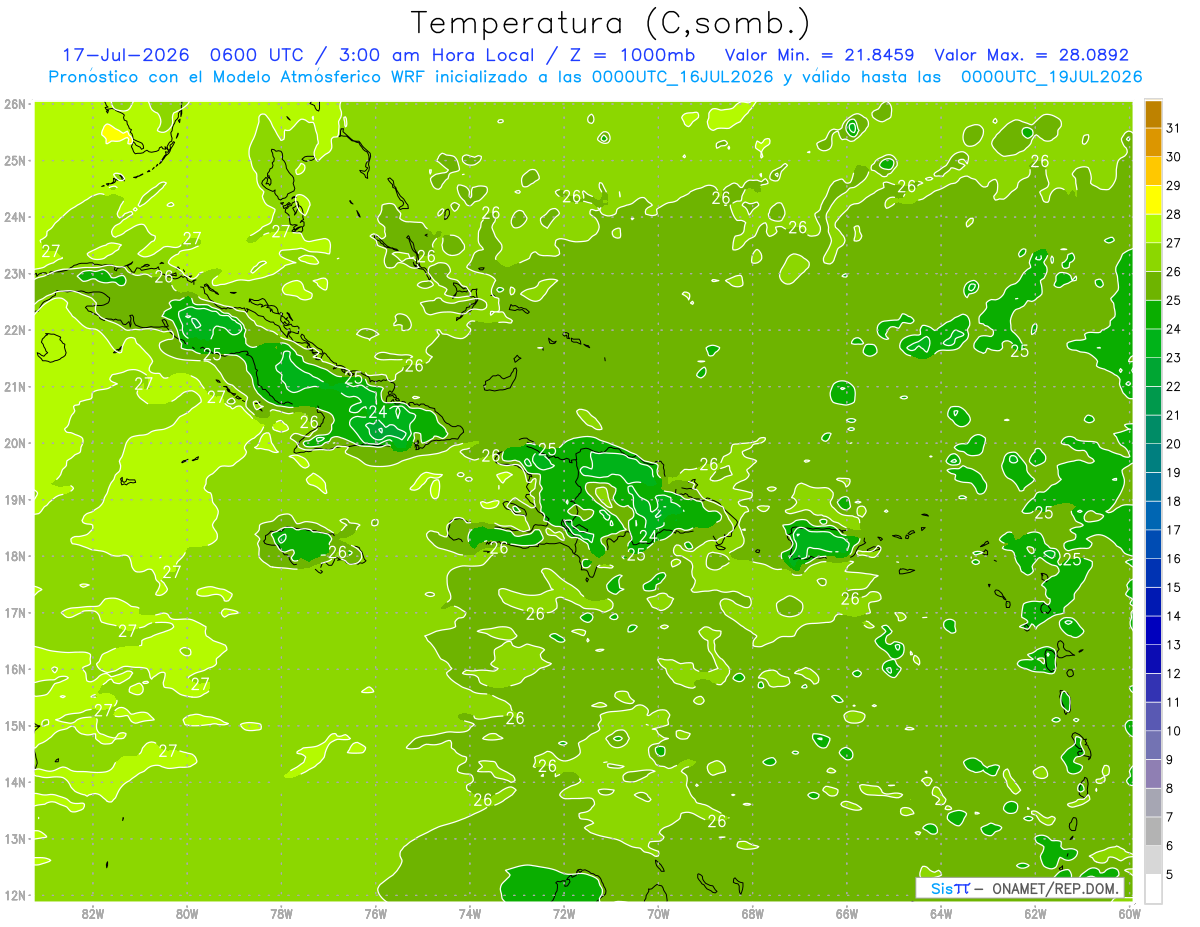Click the 22N latitude label
This screenshot has height=927, width=1200.
point(15,330)
